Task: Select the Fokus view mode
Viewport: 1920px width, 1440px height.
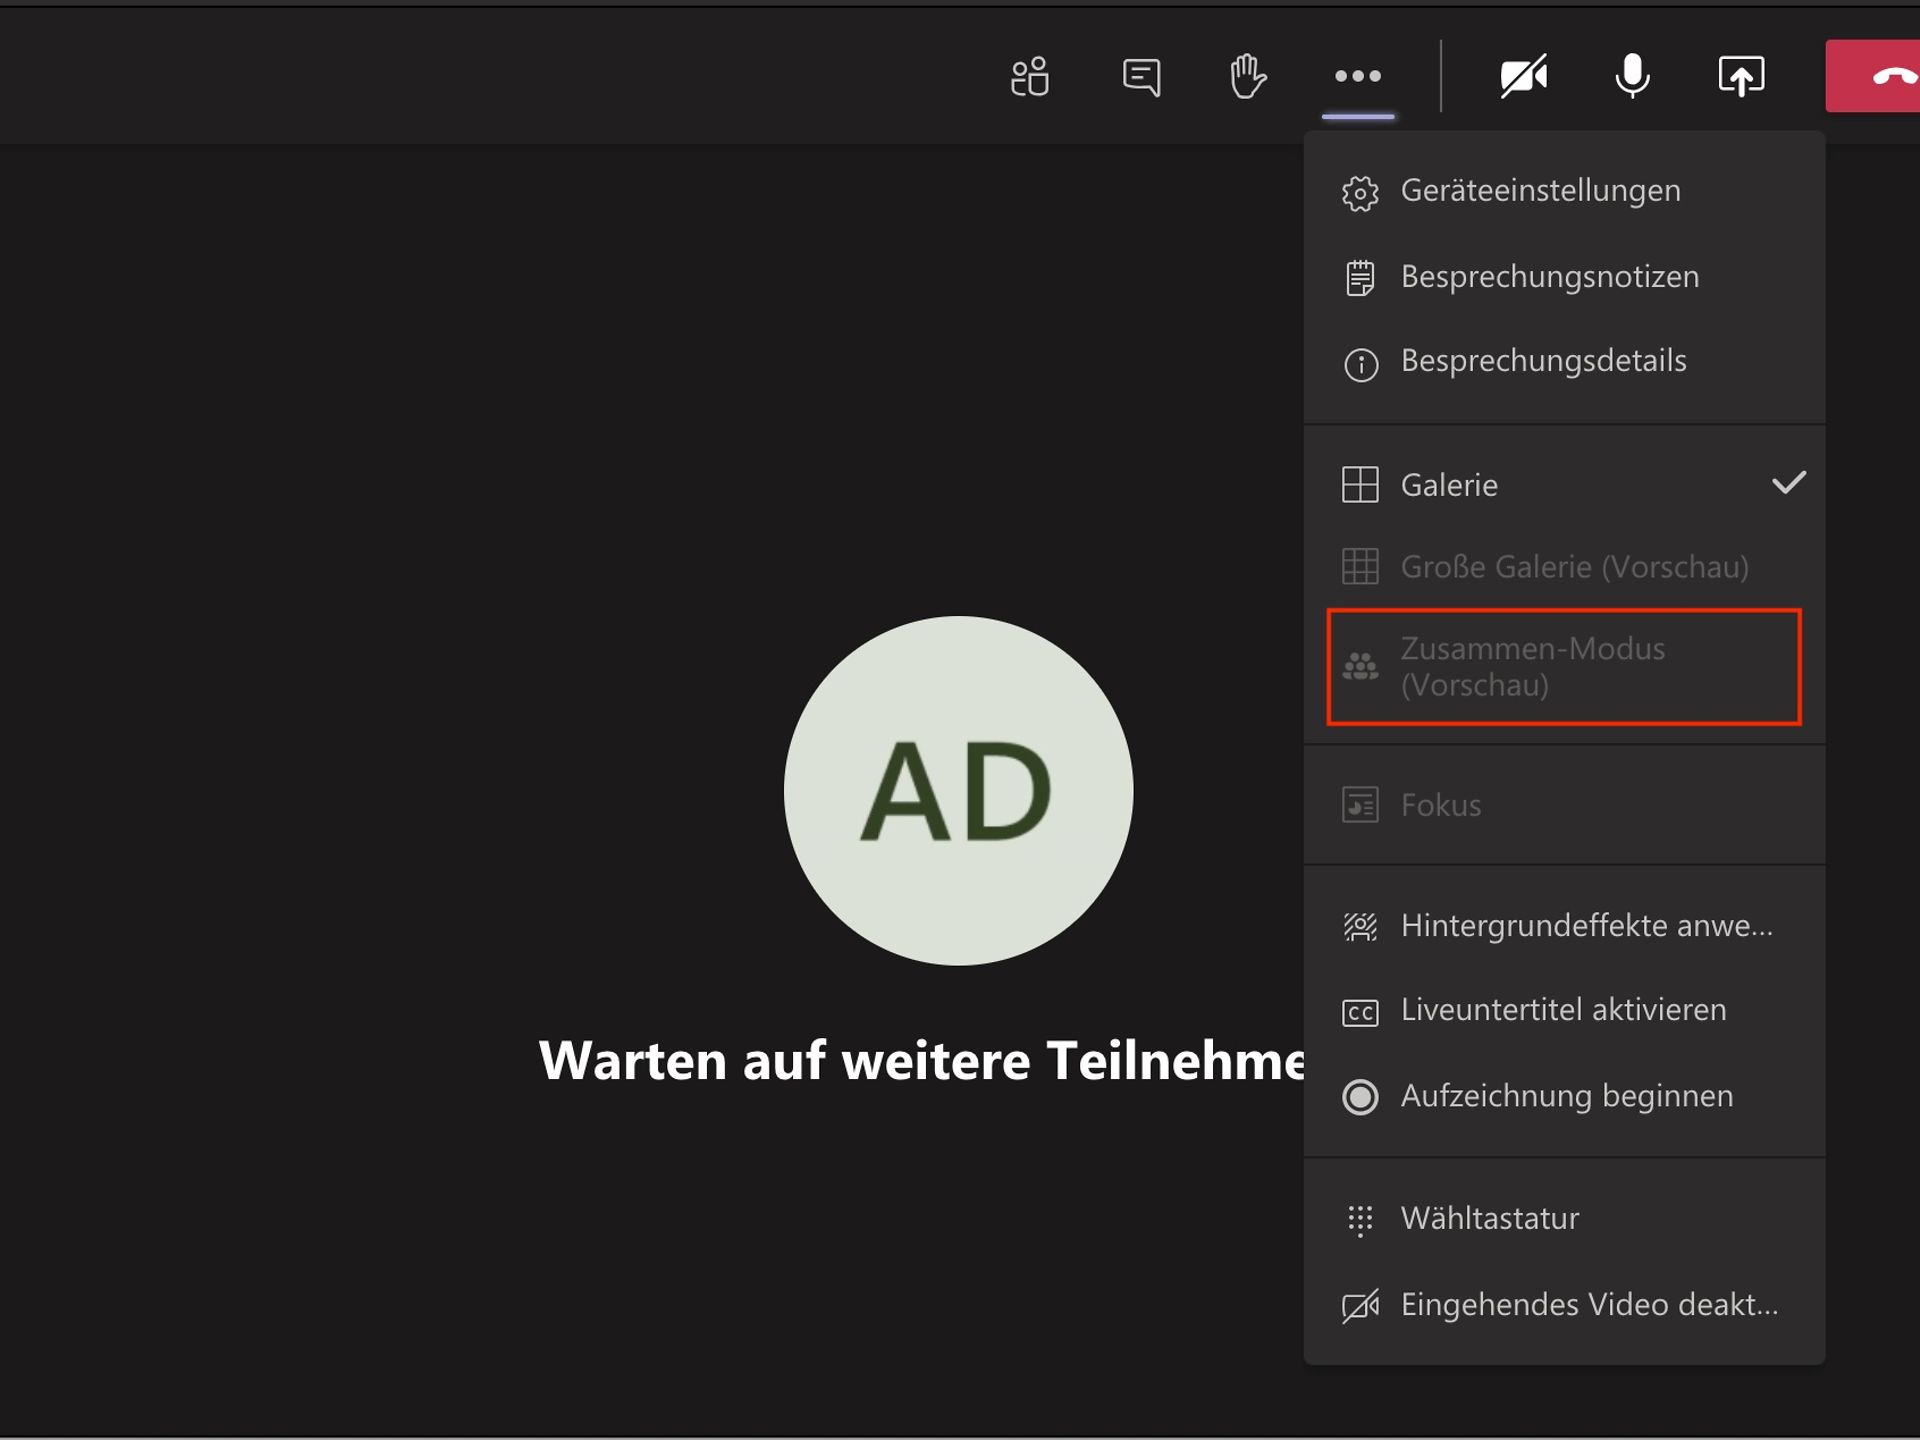Action: (x=1441, y=804)
